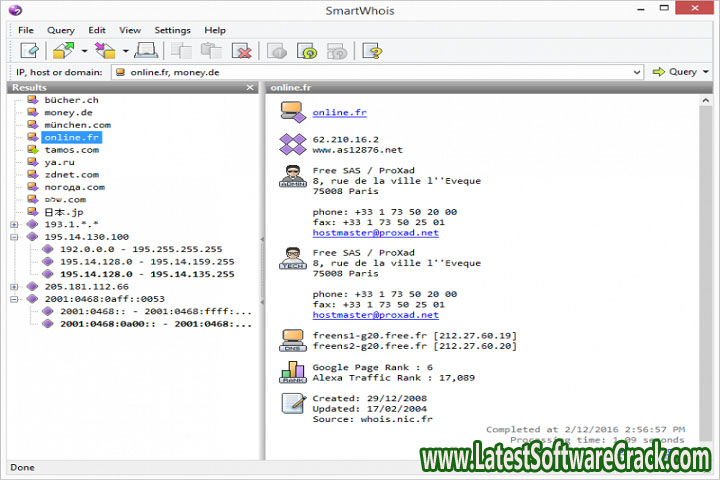Open the View menu
Screen dimensions: 720x480
[x=130, y=30]
